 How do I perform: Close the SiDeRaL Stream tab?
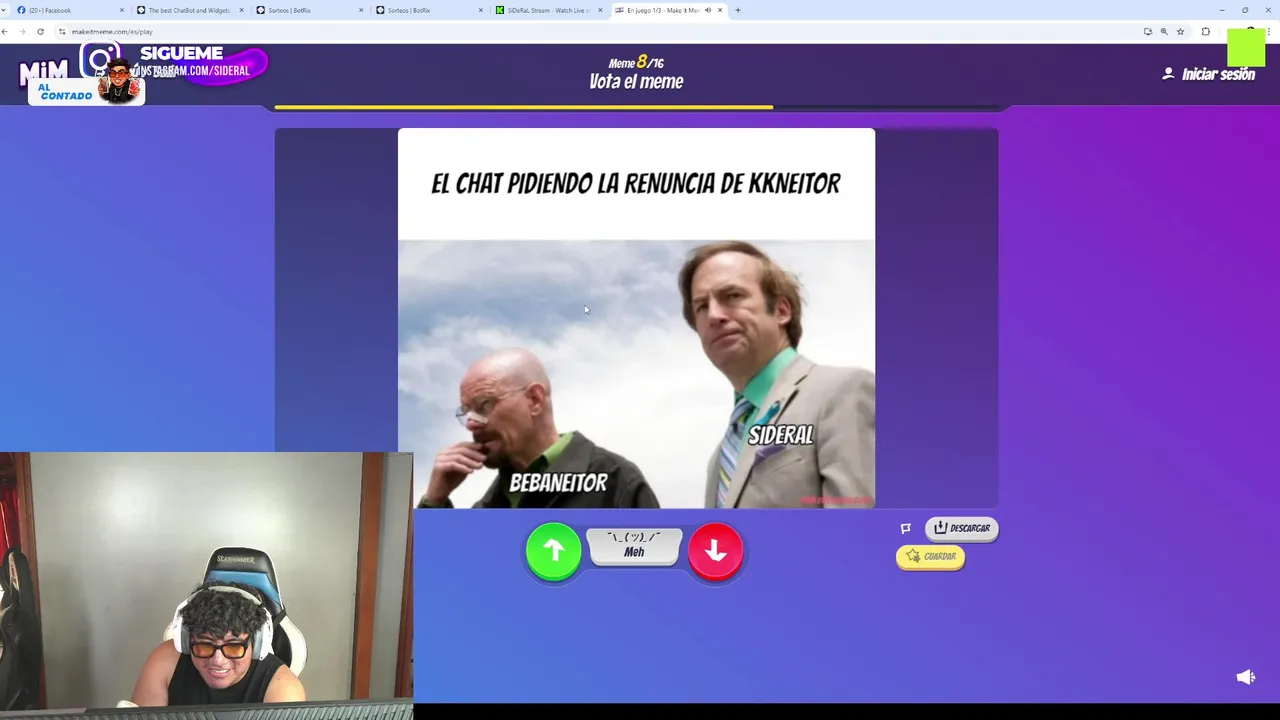coord(601,10)
